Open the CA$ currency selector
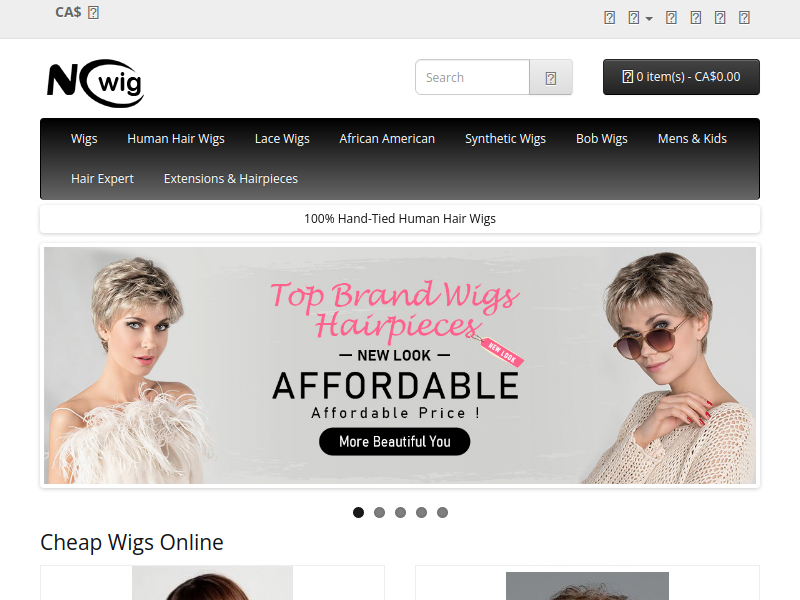 tap(77, 12)
